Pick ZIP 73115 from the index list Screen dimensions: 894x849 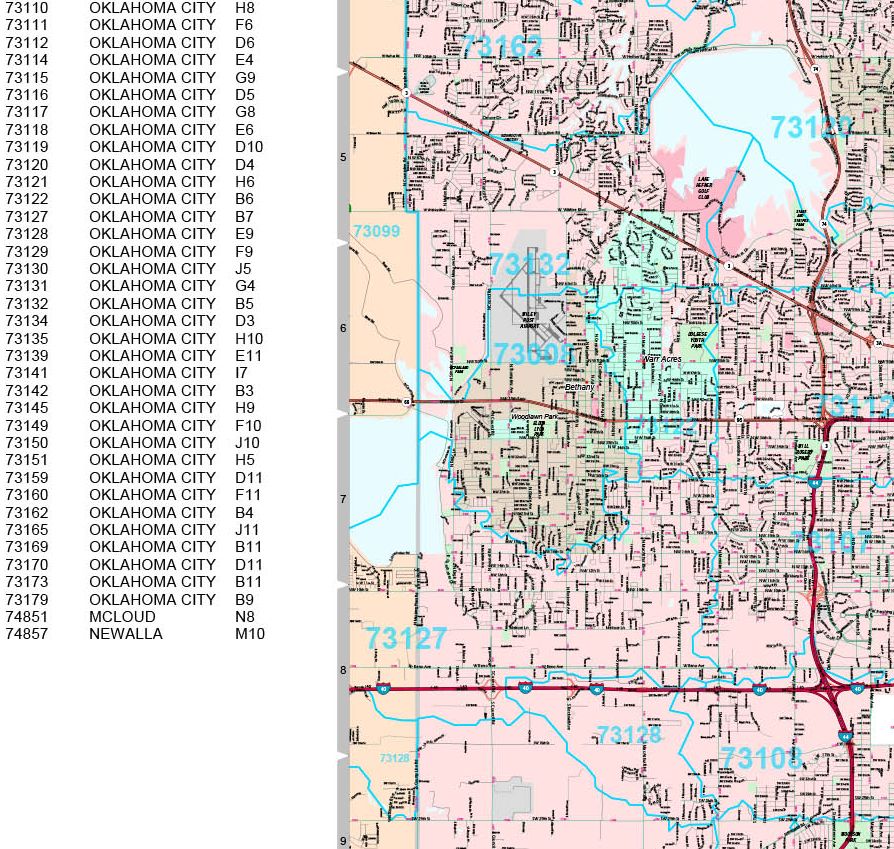[x=27, y=78]
